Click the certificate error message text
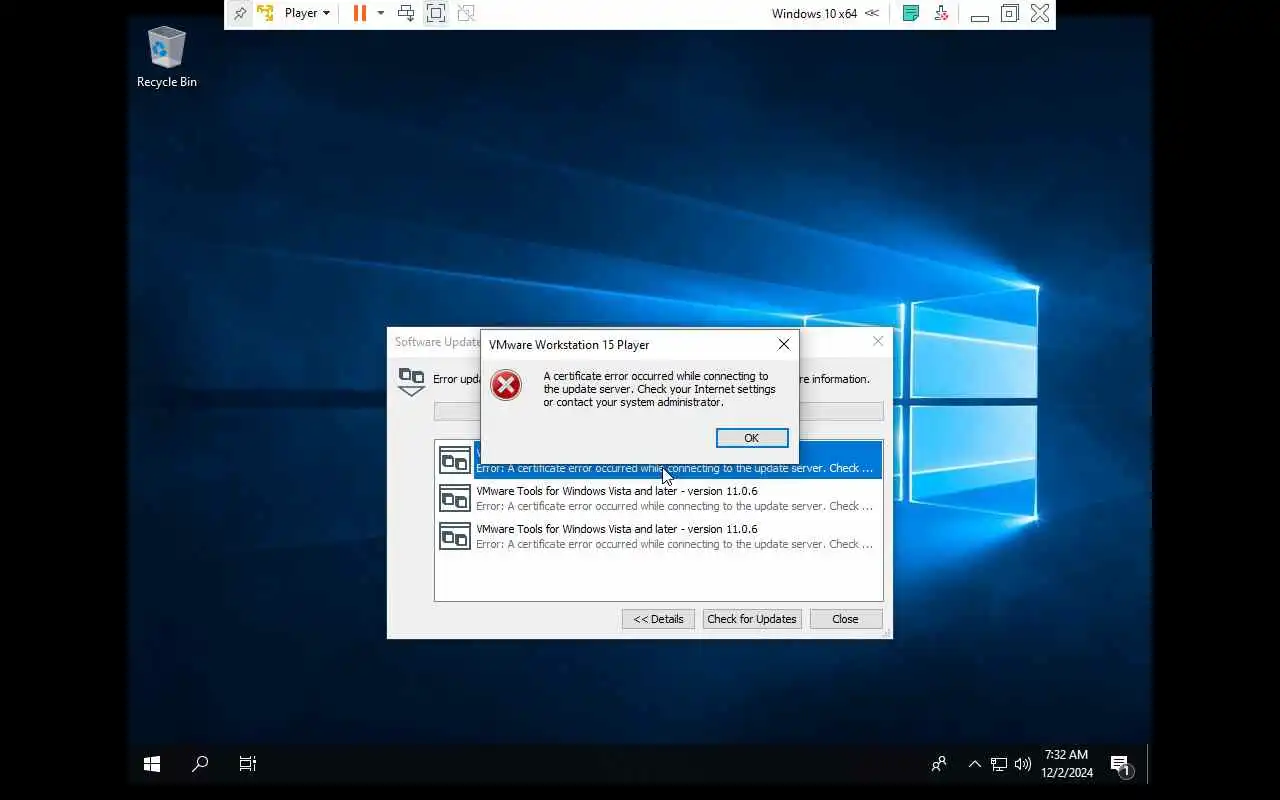The image size is (1280, 800). 660,389
